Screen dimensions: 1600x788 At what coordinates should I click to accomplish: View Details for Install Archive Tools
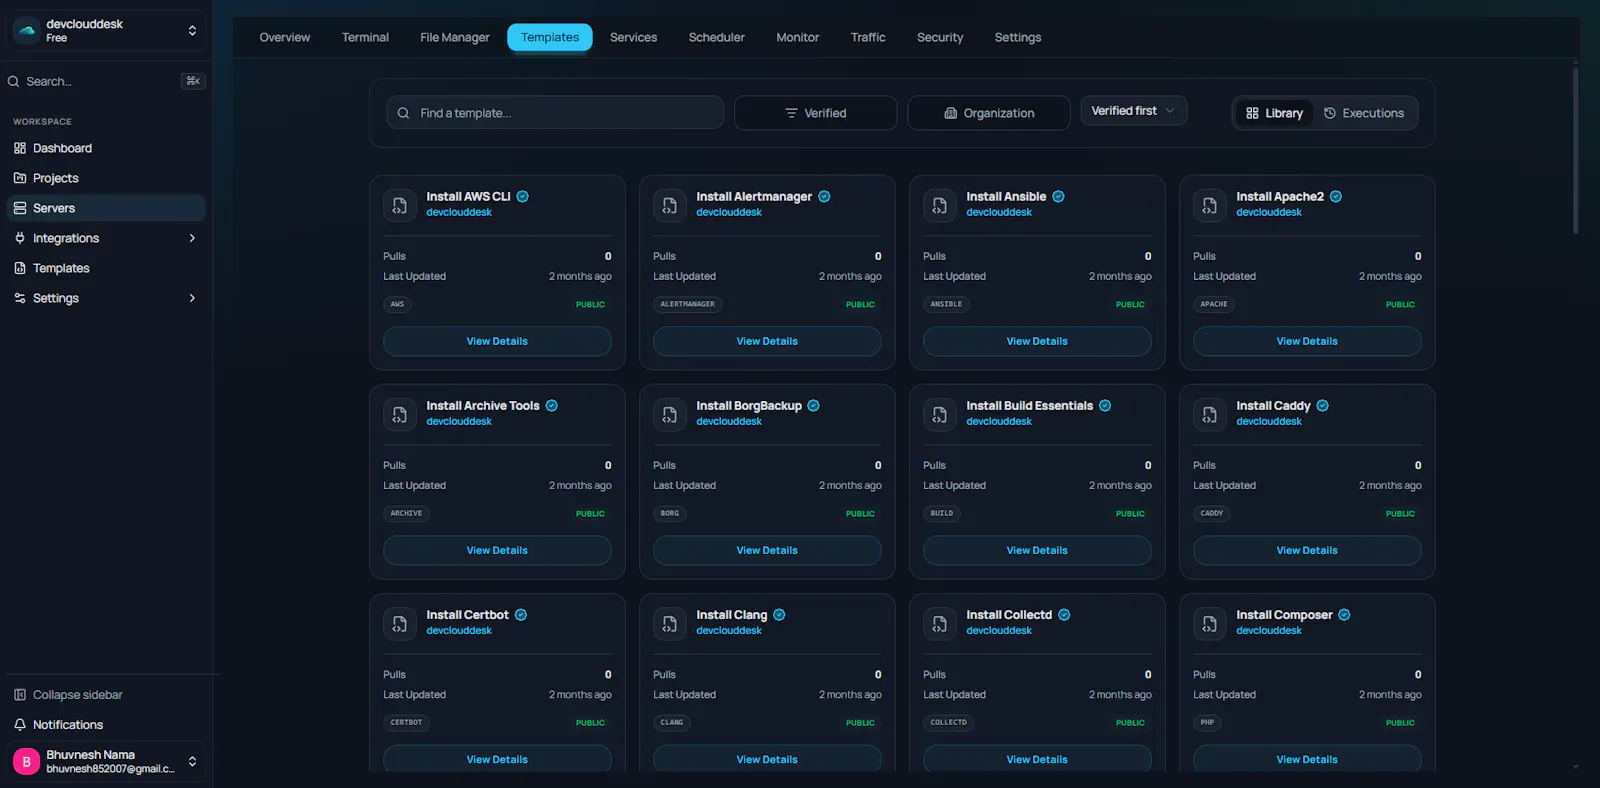497,550
